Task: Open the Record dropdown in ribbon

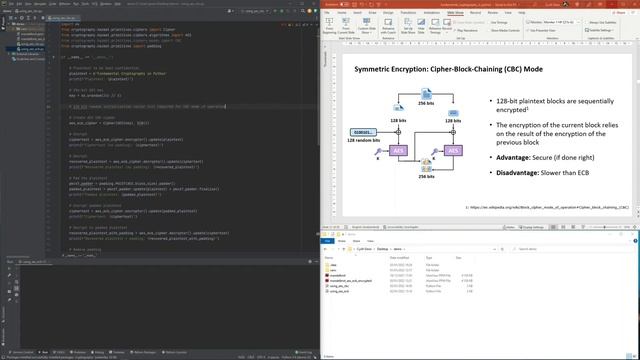Action: pyautogui.click(x=447, y=25)
